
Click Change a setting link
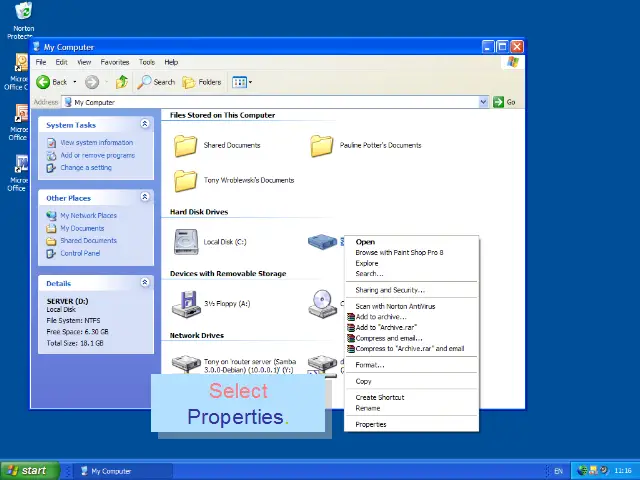pos(86,167)
